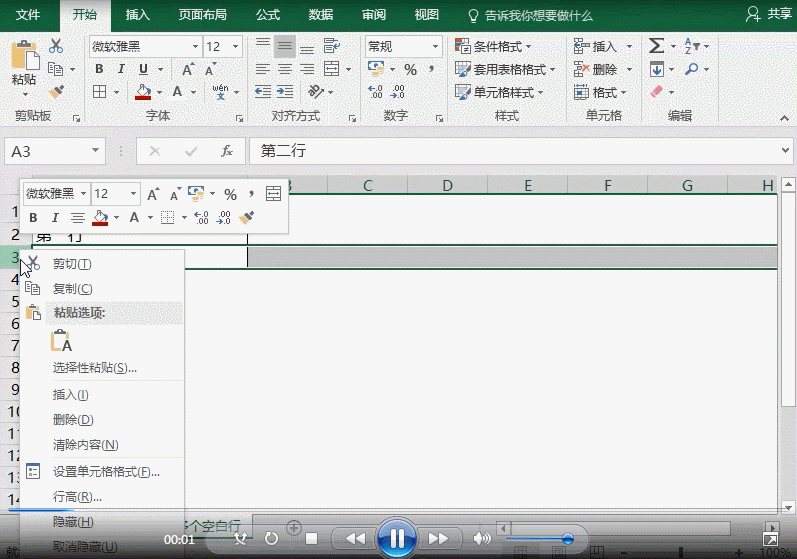Click the percent style button in ribbon

pos(410,69)
